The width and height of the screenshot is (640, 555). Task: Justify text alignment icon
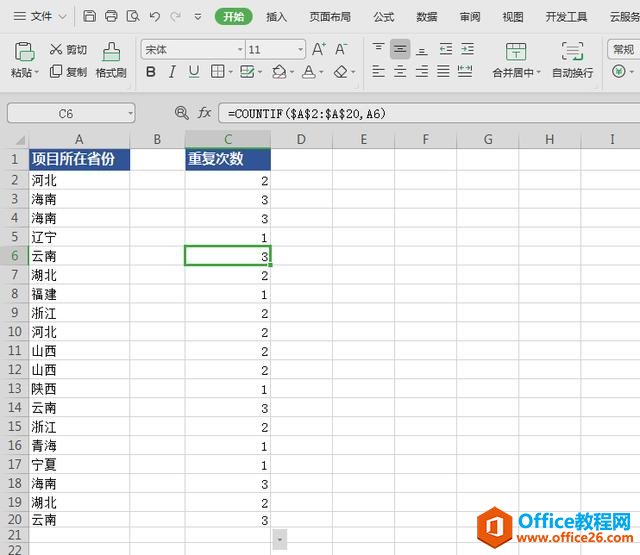(x=443, y=72)
